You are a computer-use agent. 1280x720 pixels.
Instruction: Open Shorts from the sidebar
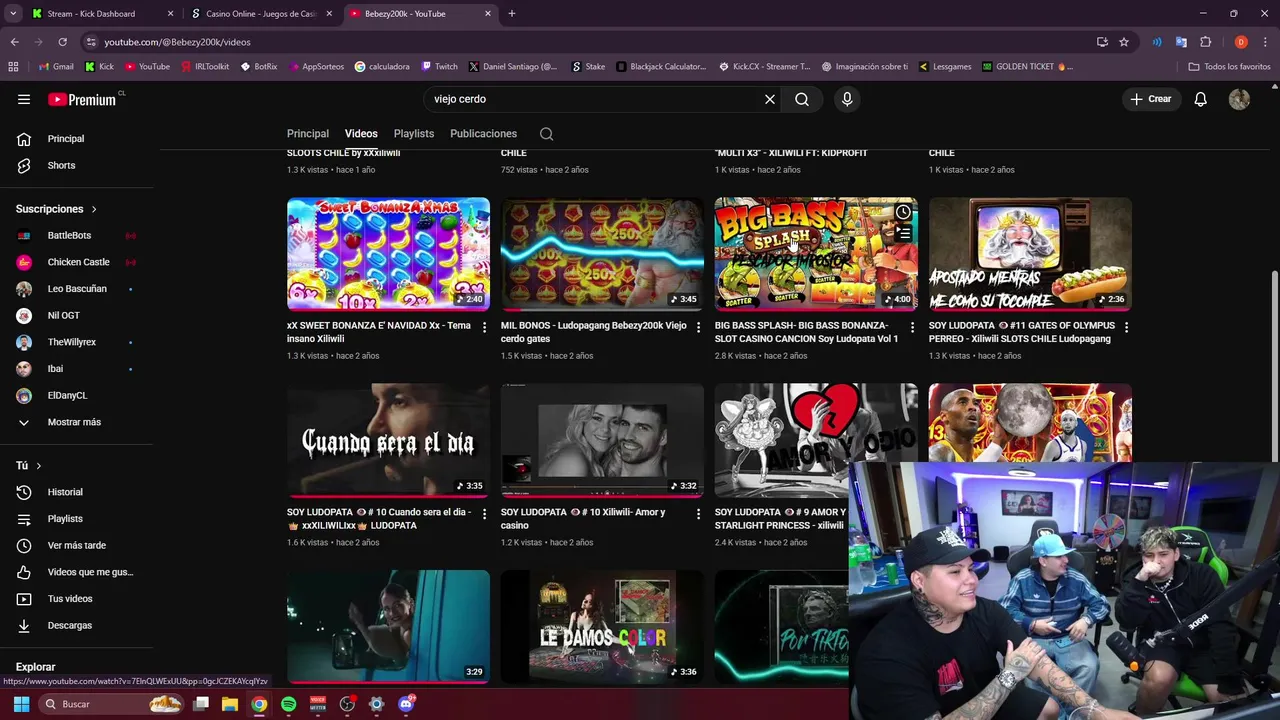coord(61,165)
